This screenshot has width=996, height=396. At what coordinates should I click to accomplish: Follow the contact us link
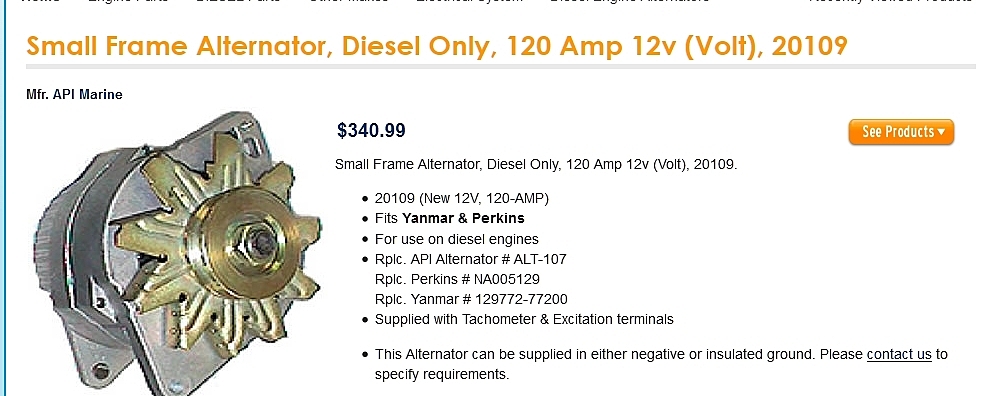click(899, 354)
